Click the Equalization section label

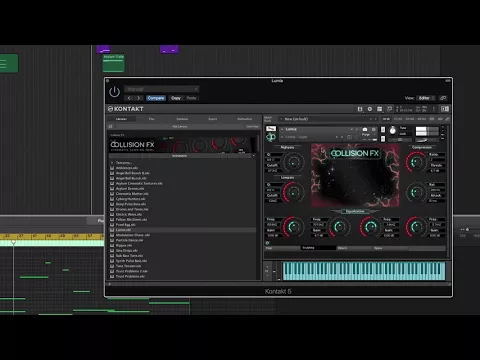point(355,211)
